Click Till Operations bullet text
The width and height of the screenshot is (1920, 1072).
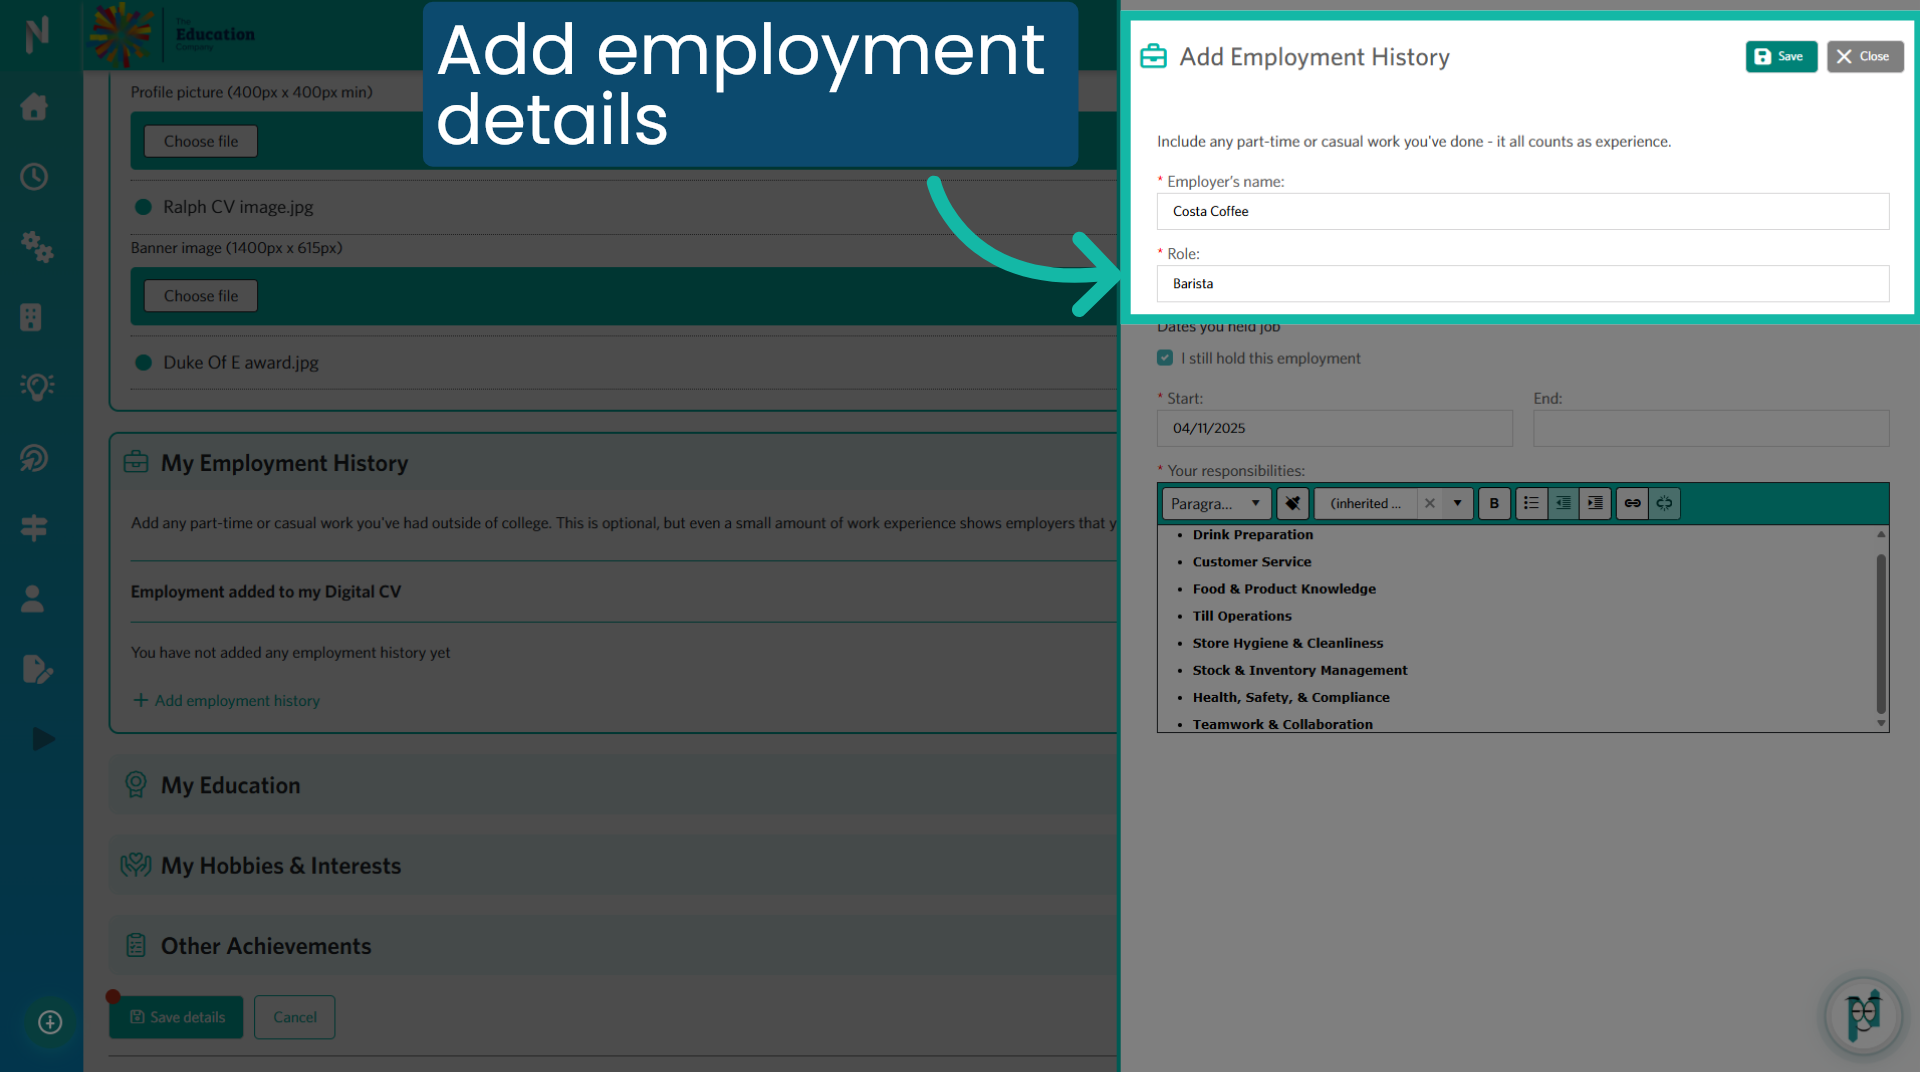tap(1241, 615)
